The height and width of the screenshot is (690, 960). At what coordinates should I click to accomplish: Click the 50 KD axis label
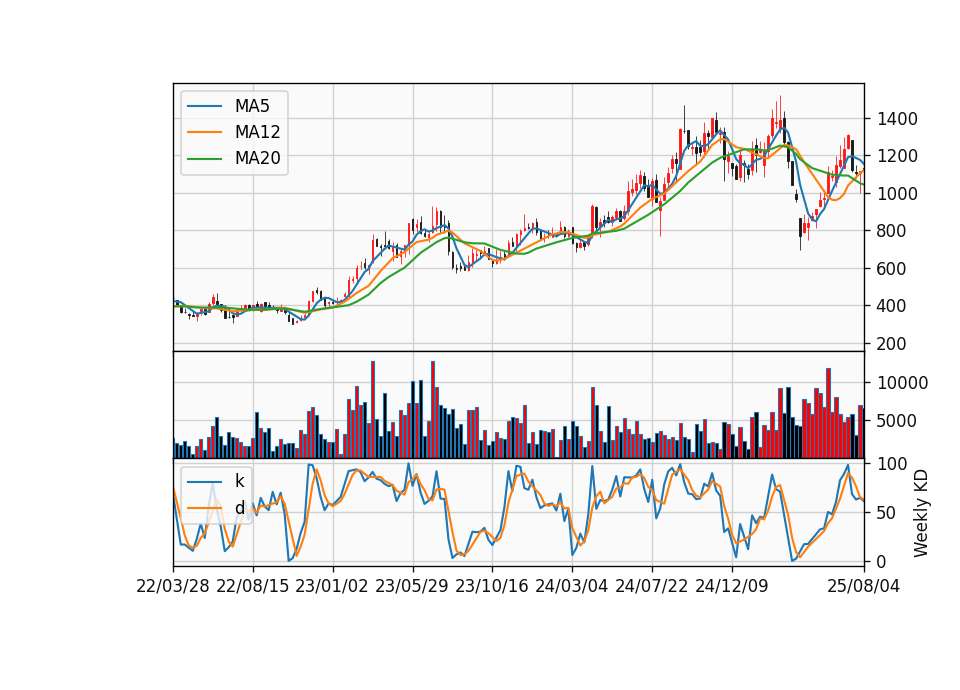tap(887, 512)
